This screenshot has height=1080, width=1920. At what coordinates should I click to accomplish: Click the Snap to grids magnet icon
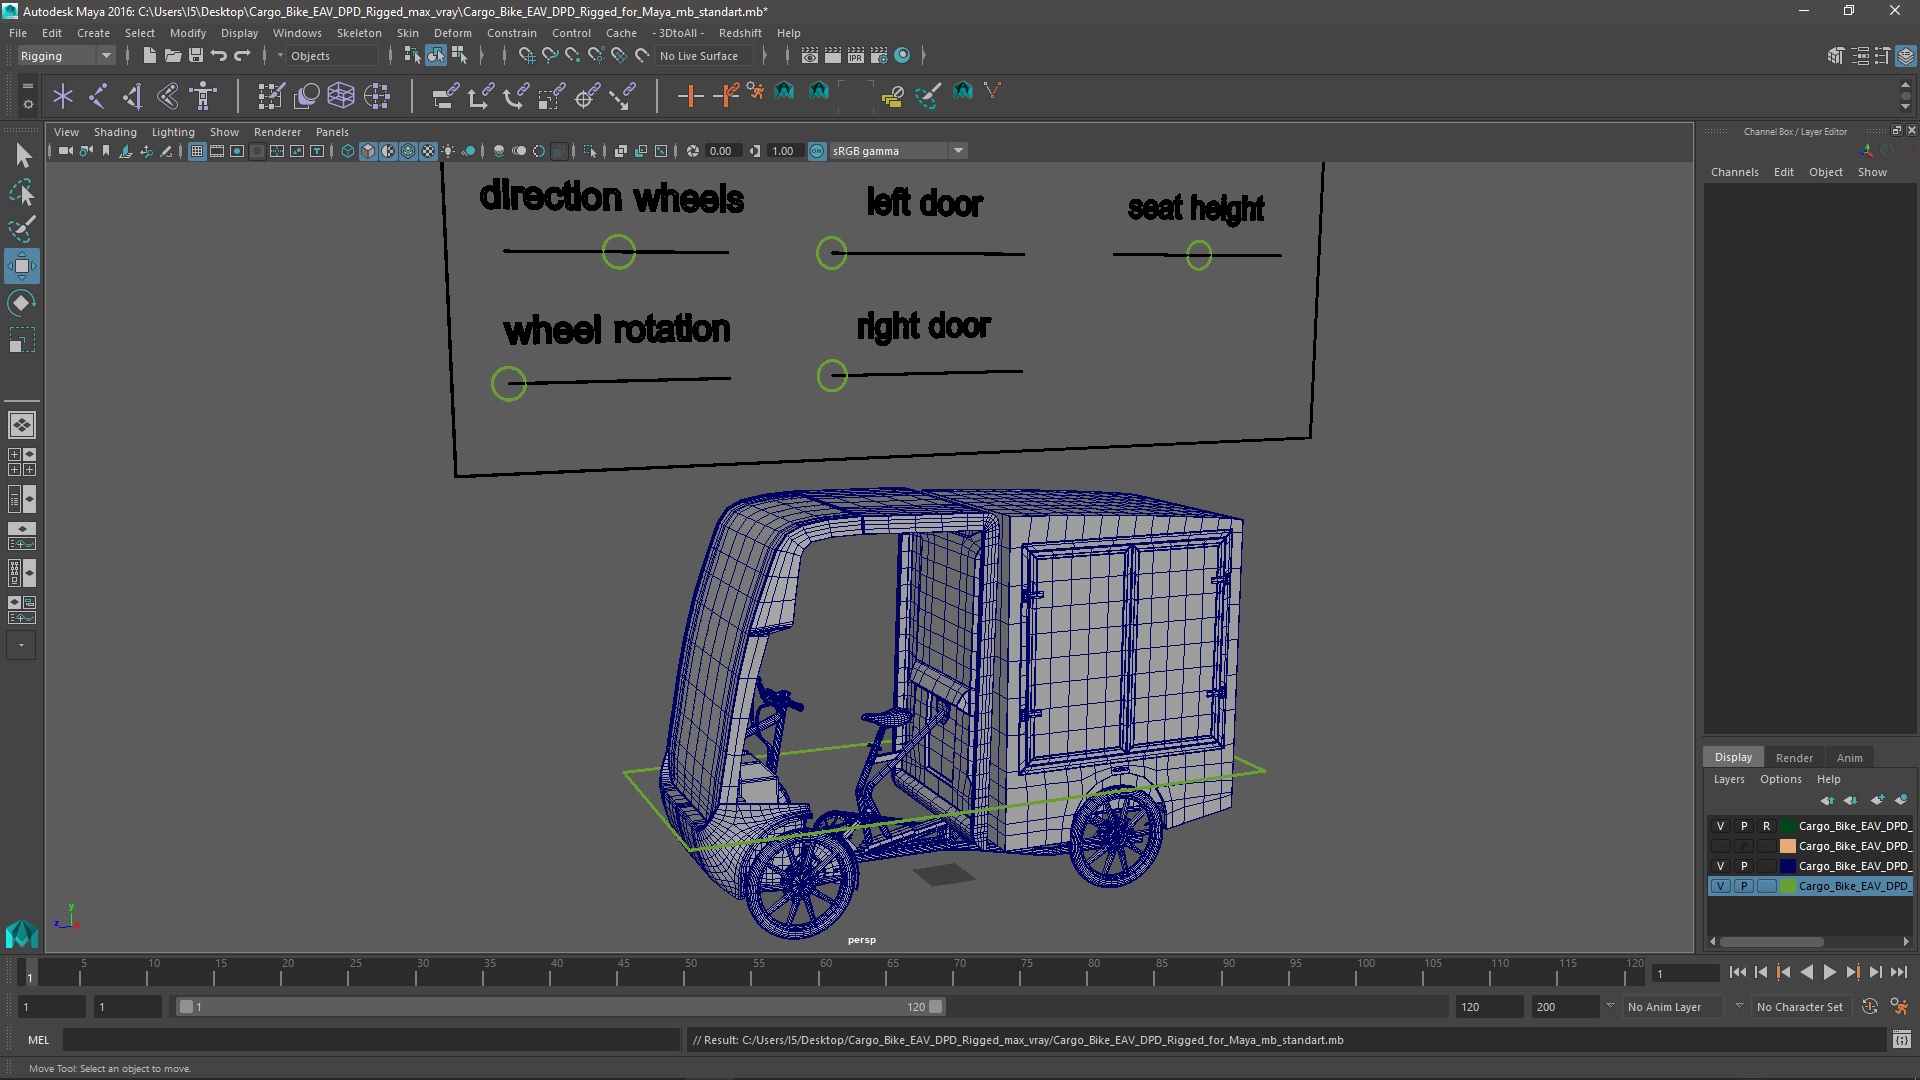(x=526, y=56)
